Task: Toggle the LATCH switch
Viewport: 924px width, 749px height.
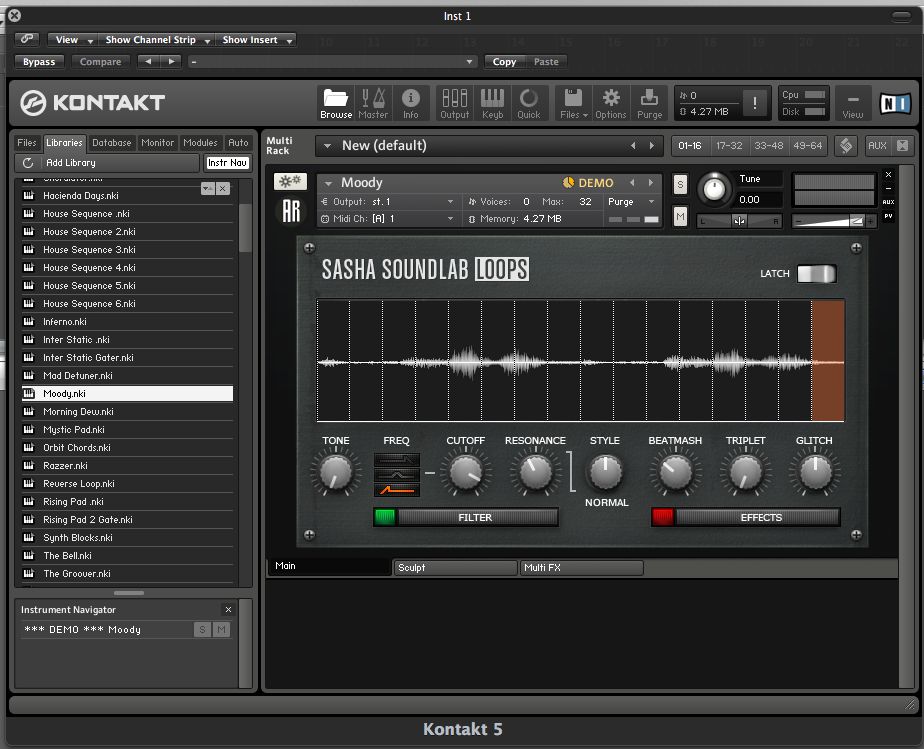Action: click(x=816, y=273)
